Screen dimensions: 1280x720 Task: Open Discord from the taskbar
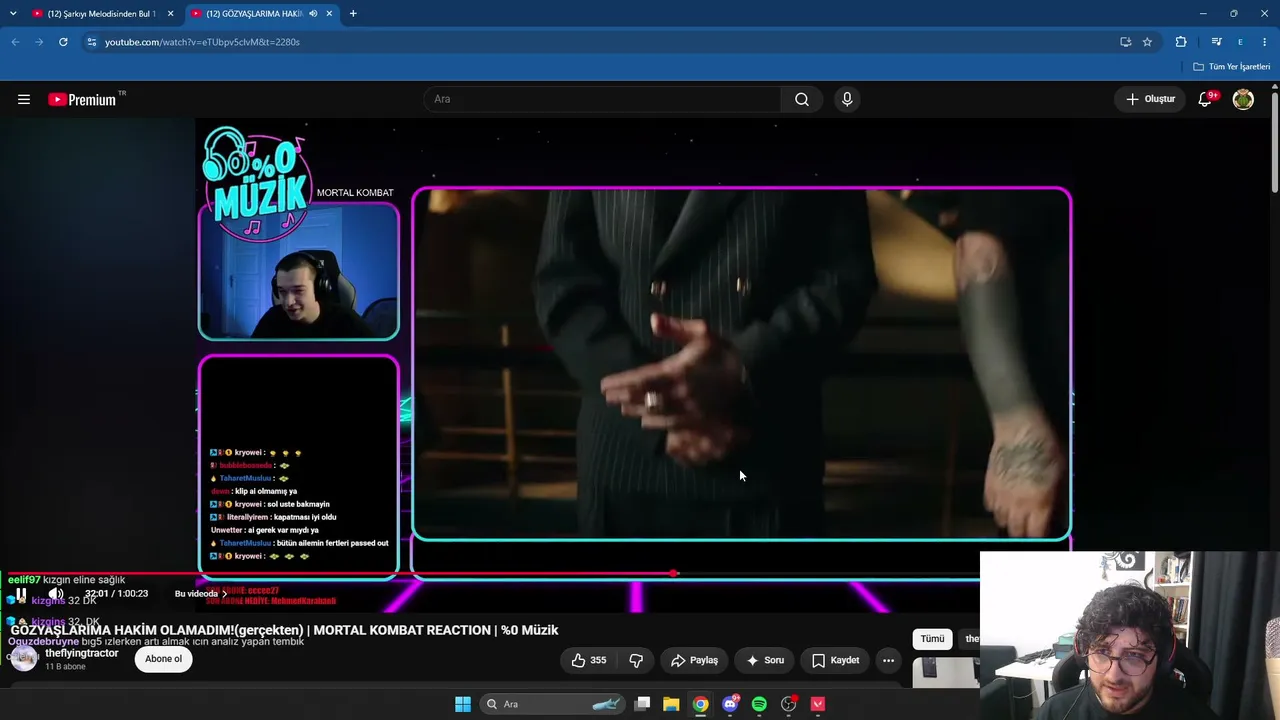tap(731, 704)
